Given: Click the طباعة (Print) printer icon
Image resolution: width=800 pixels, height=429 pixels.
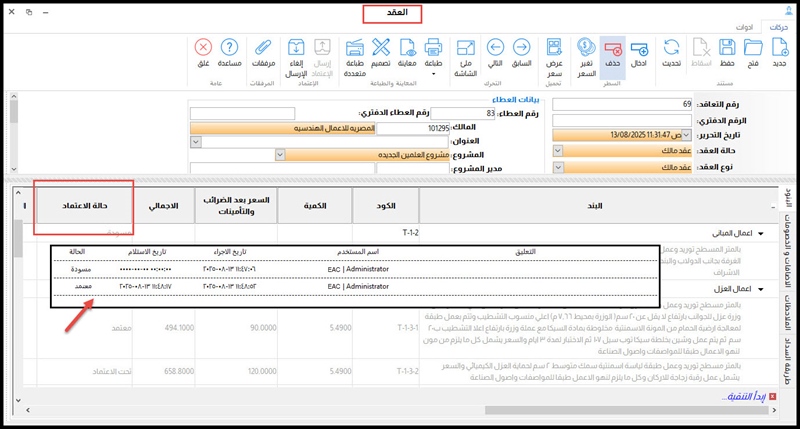Looking at the screenshot, I should coord(433,47).
